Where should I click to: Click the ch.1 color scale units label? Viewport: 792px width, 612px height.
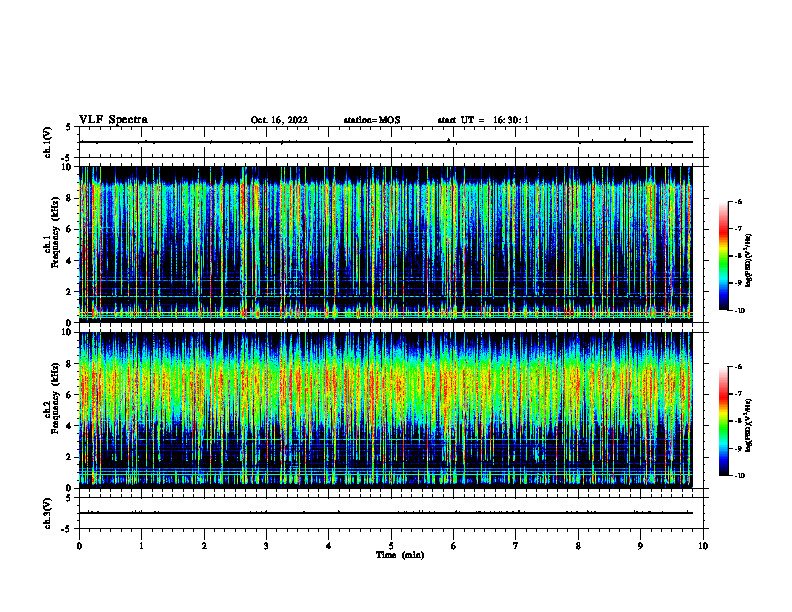click(749, 261)
